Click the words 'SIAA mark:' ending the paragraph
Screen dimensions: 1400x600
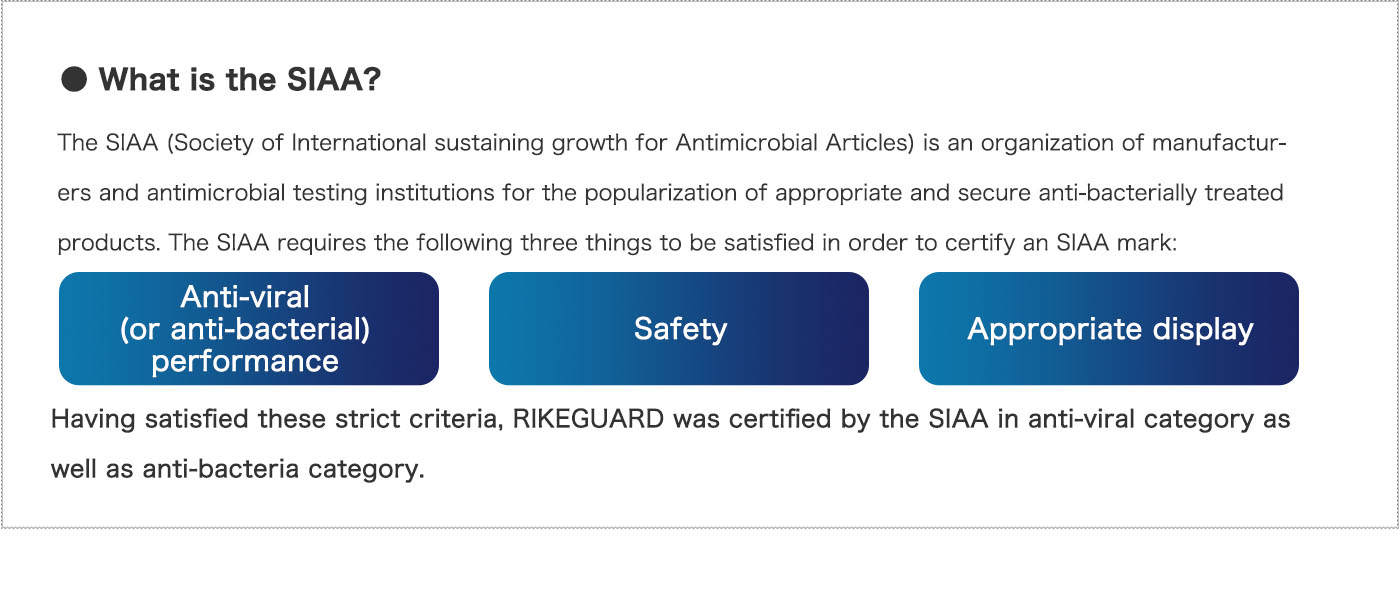pyautogui.click(x=1119, y=243)
